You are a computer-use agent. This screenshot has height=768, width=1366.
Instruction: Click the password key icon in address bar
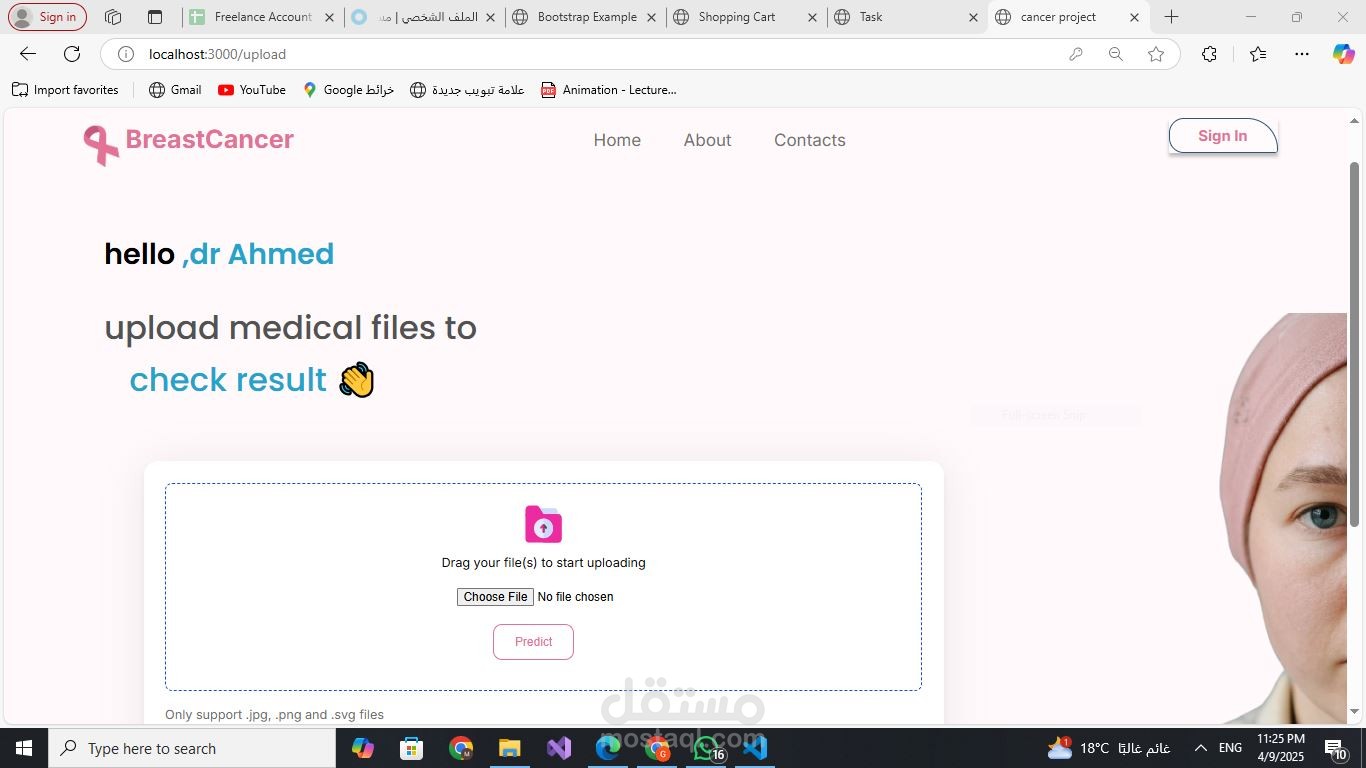click(x=1076, y=54)
